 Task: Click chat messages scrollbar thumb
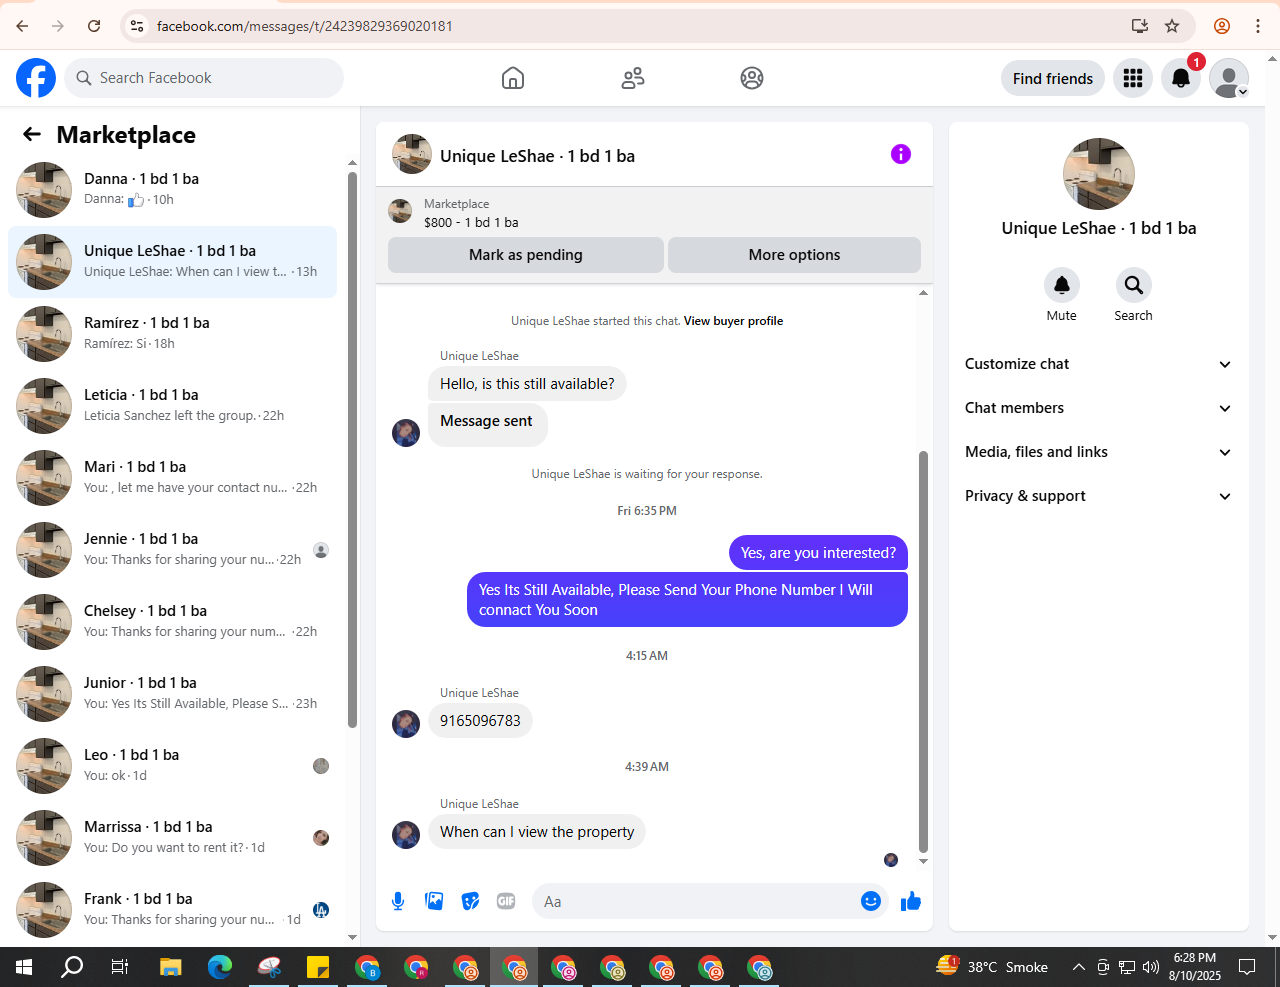click(923, 650)
